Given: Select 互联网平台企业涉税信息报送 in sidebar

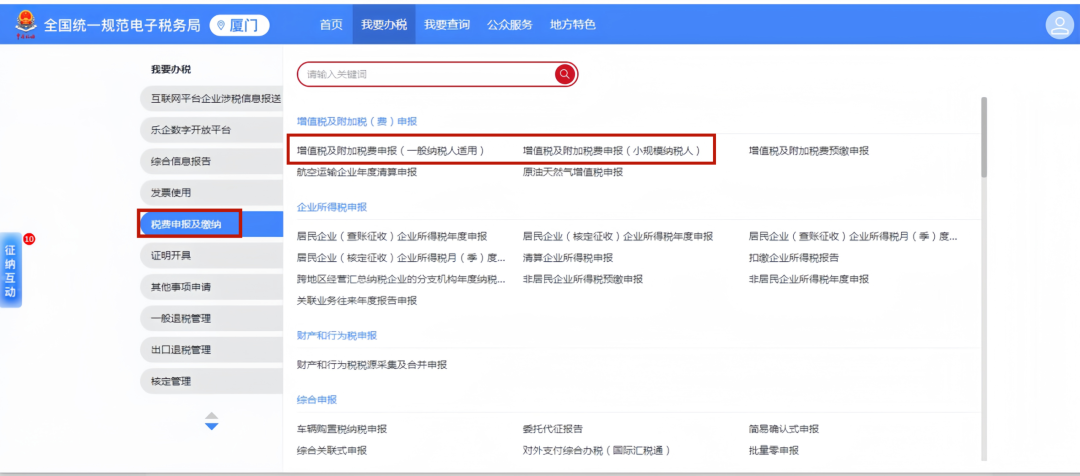Looking at the screenshot, I should (x=210, y=99).
